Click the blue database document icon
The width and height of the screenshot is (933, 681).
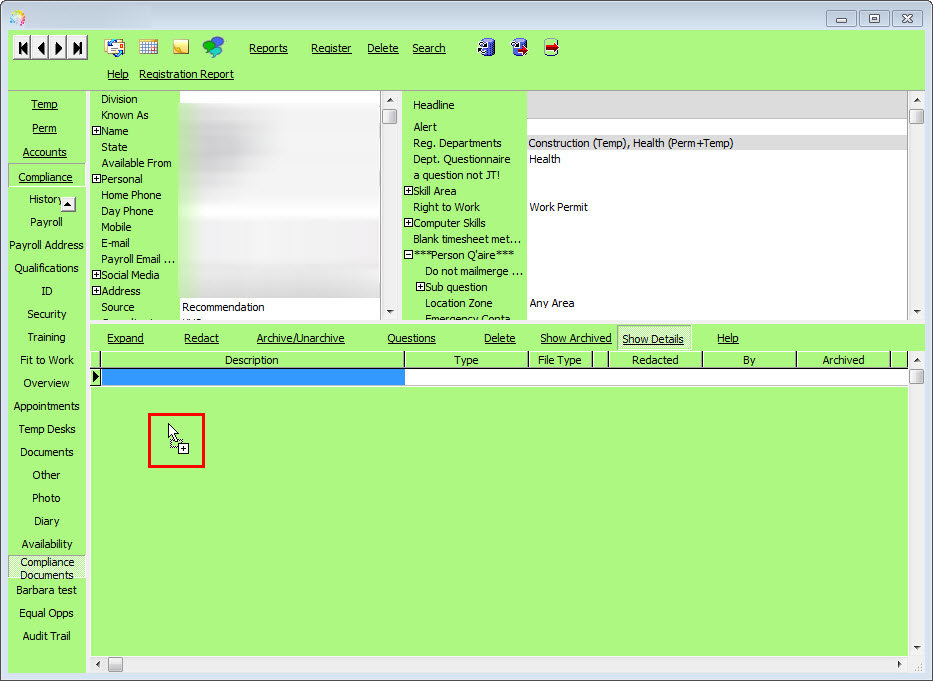(487, 47)
